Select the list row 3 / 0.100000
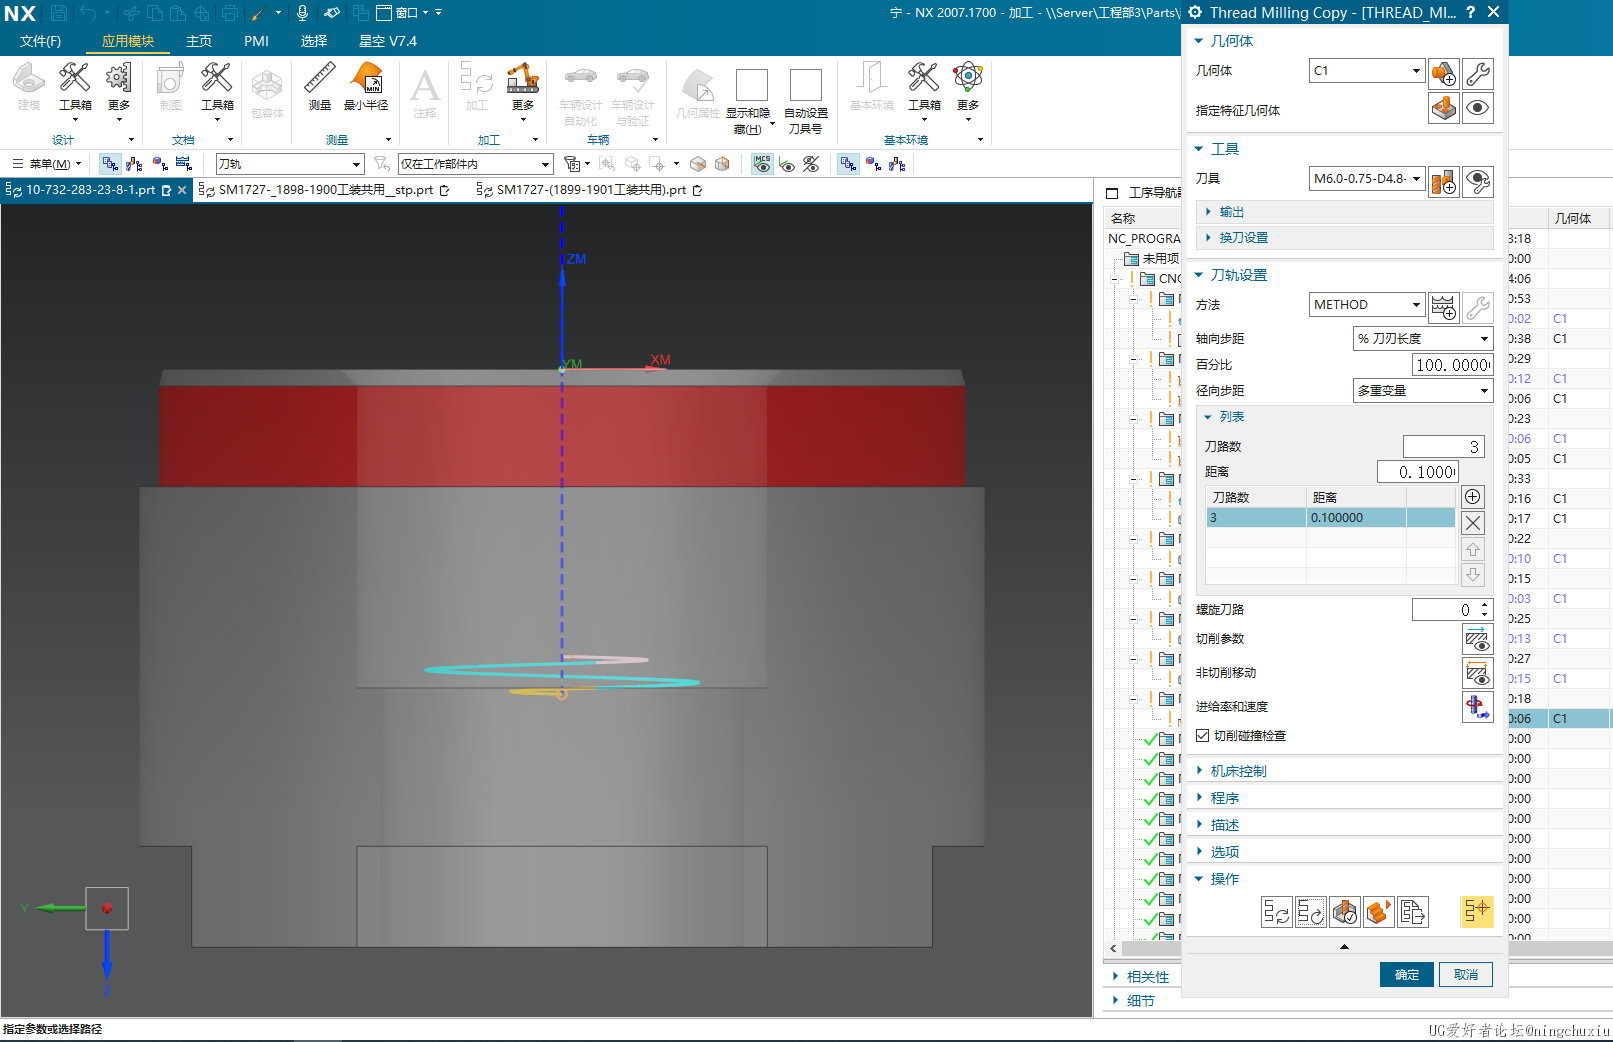The width and height of the screenshot is (1613, 1042). (1330, 518)
